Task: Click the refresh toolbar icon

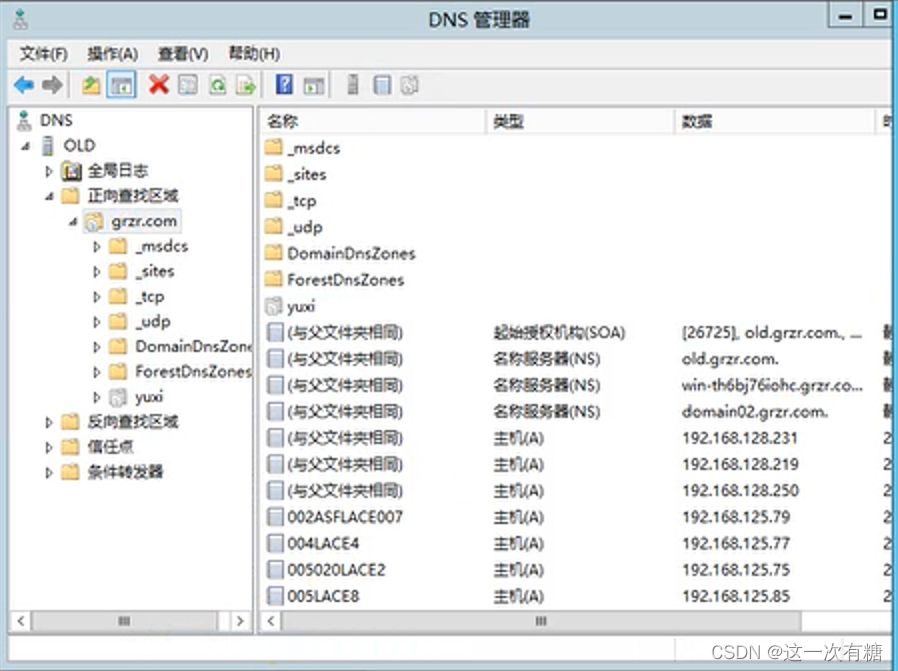Action: [x=218, y=85]
